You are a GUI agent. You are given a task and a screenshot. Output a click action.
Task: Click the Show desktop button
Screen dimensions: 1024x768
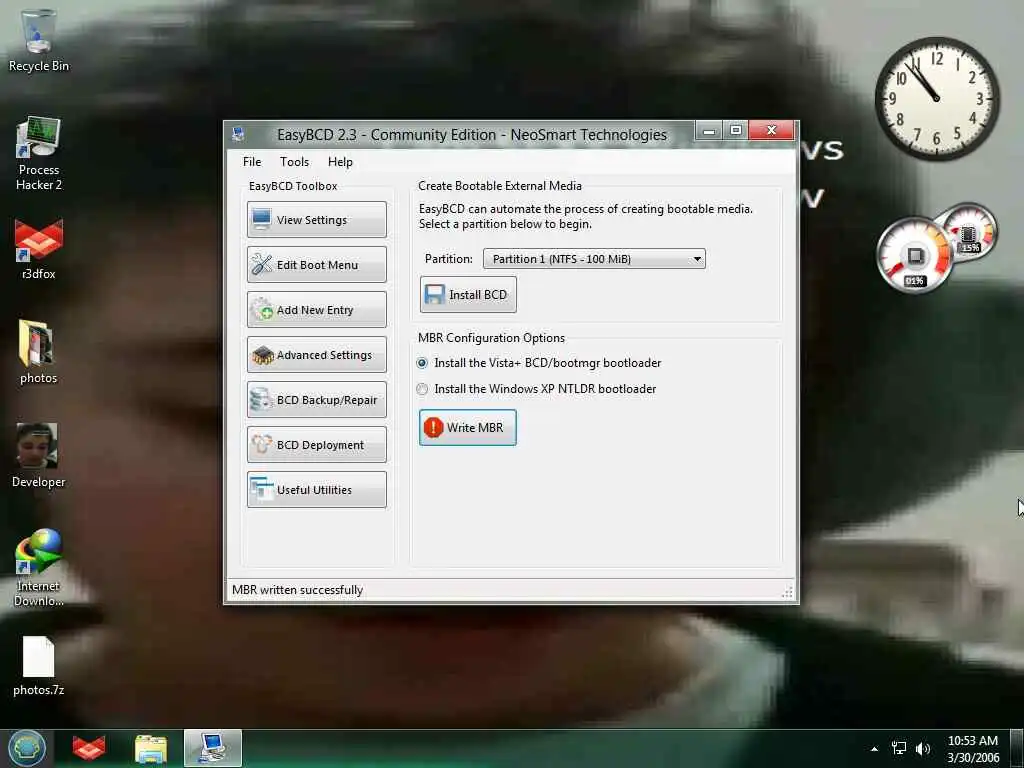(1016, 748)
